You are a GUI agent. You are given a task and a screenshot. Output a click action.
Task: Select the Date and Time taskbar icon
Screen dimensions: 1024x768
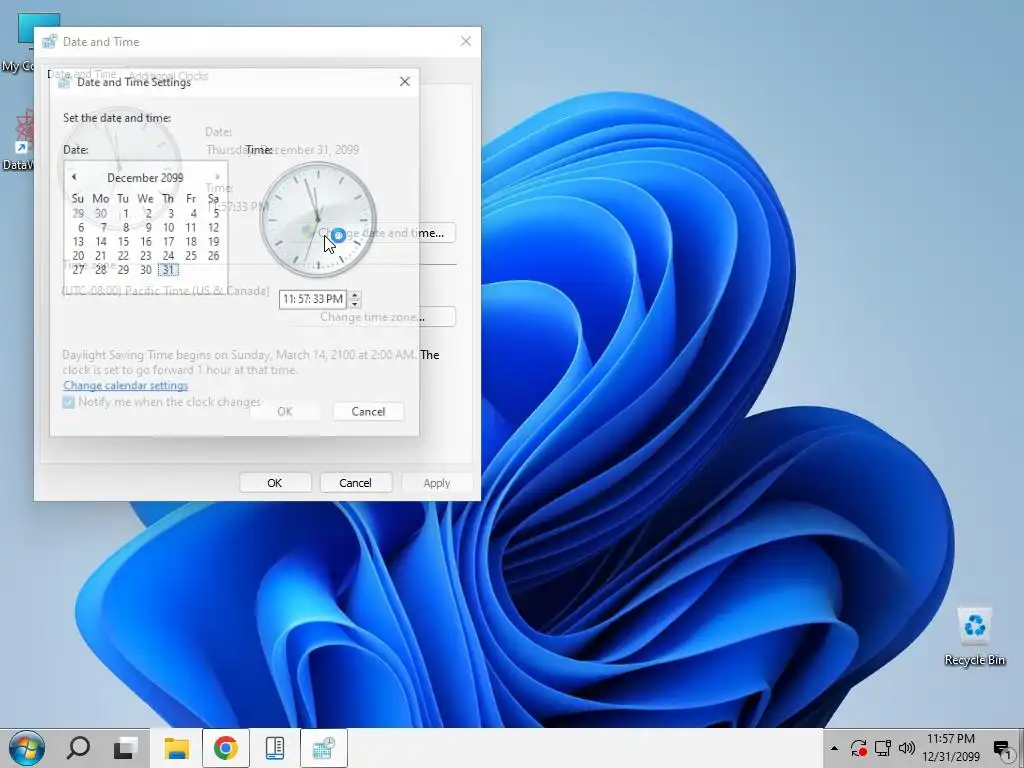coord(324,748)
